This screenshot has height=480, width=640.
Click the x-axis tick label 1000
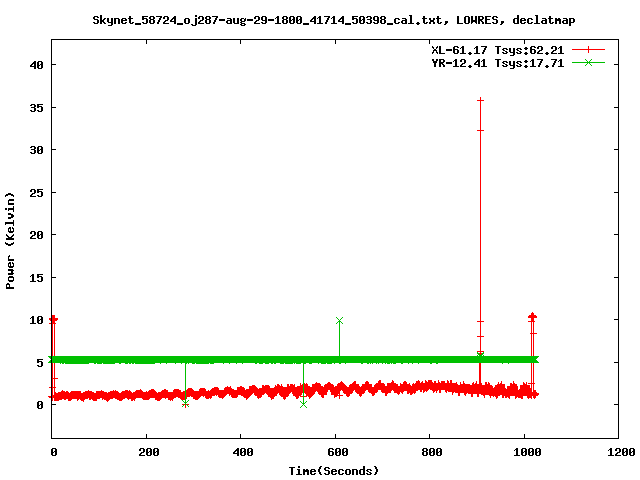tap(527, 452)
